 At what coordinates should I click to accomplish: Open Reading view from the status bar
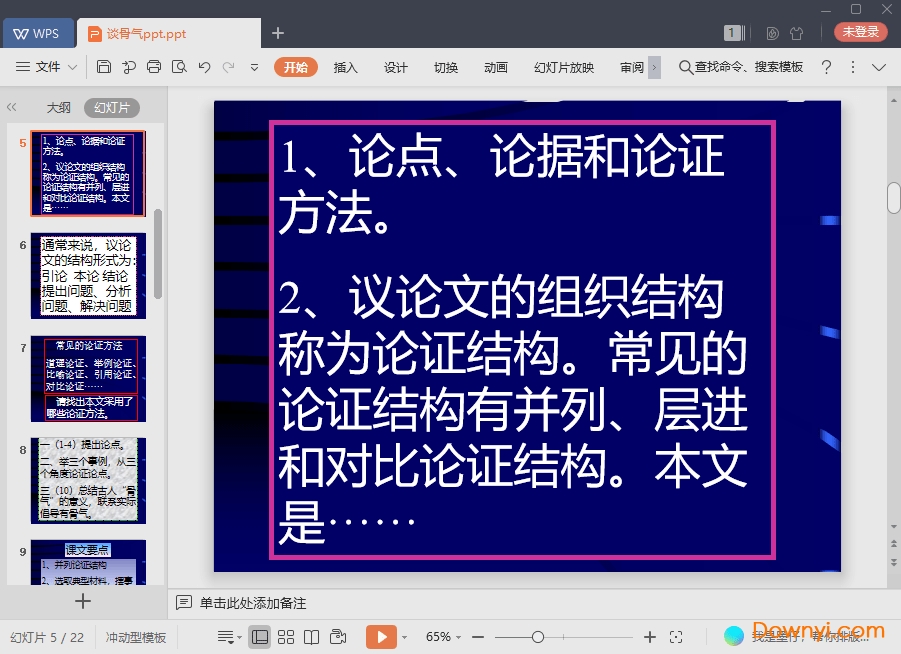(311, 635)
